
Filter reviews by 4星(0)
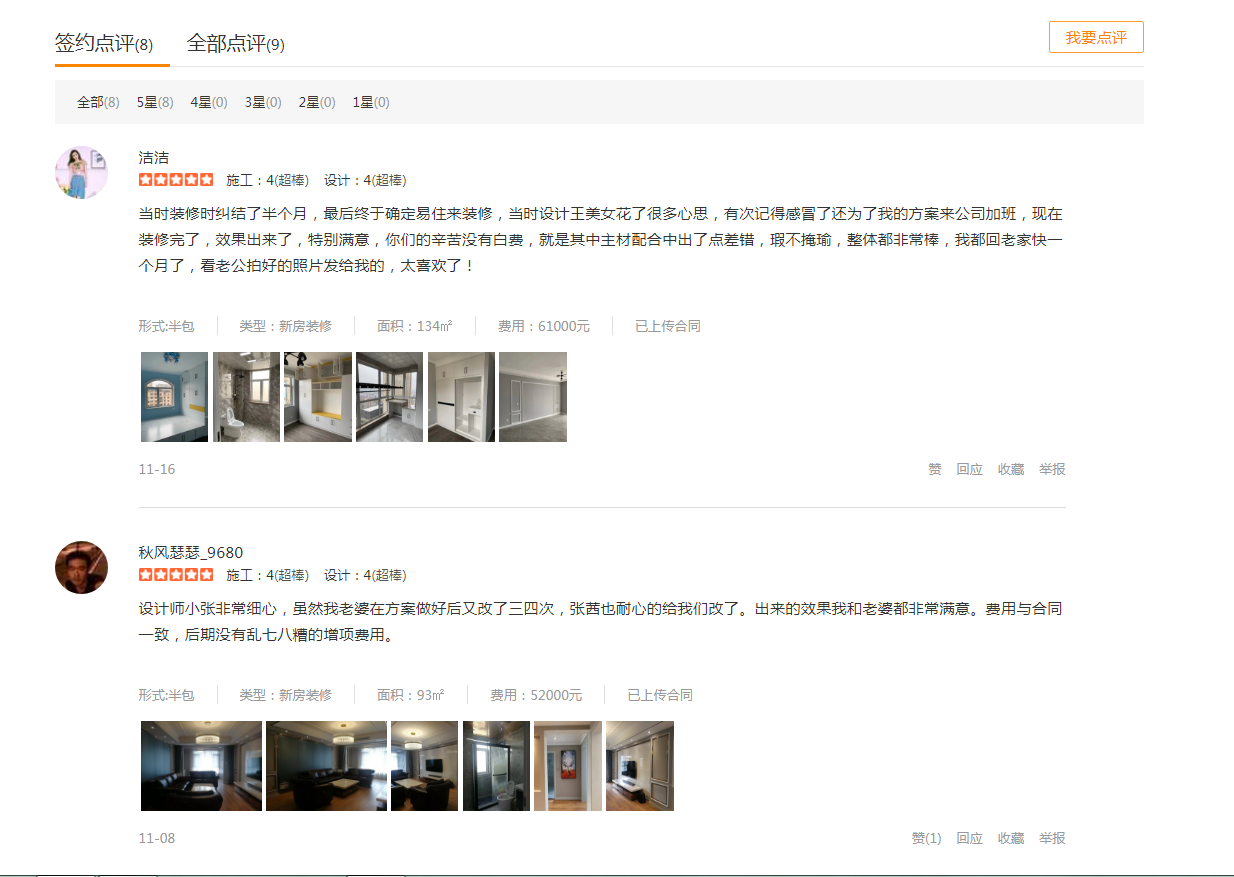tap(209, 102)
